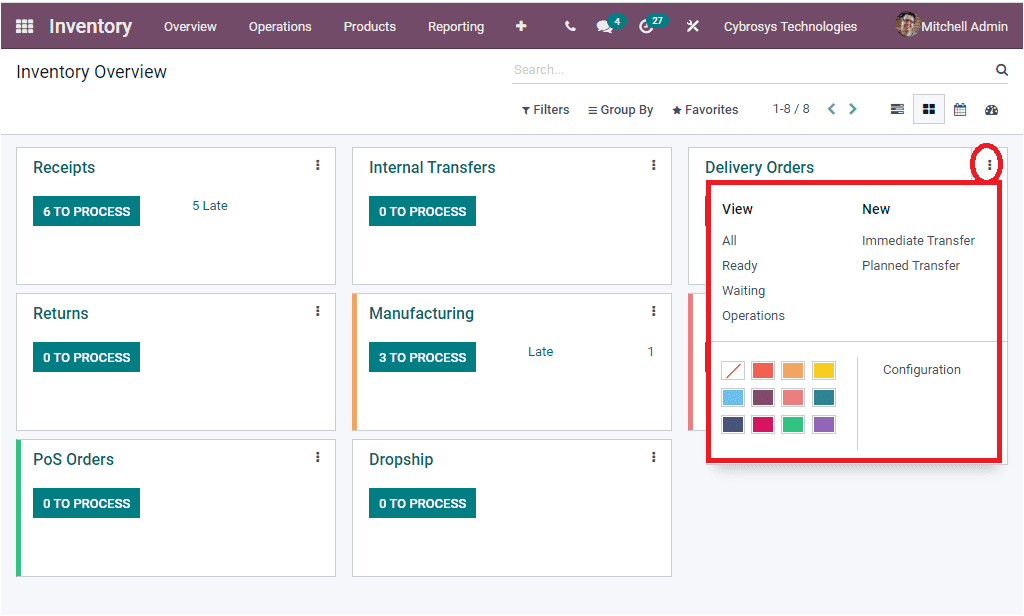The height and width of the screenshot is (616, 1024).
Task: Open the Products menu
Action: (369, 27)
